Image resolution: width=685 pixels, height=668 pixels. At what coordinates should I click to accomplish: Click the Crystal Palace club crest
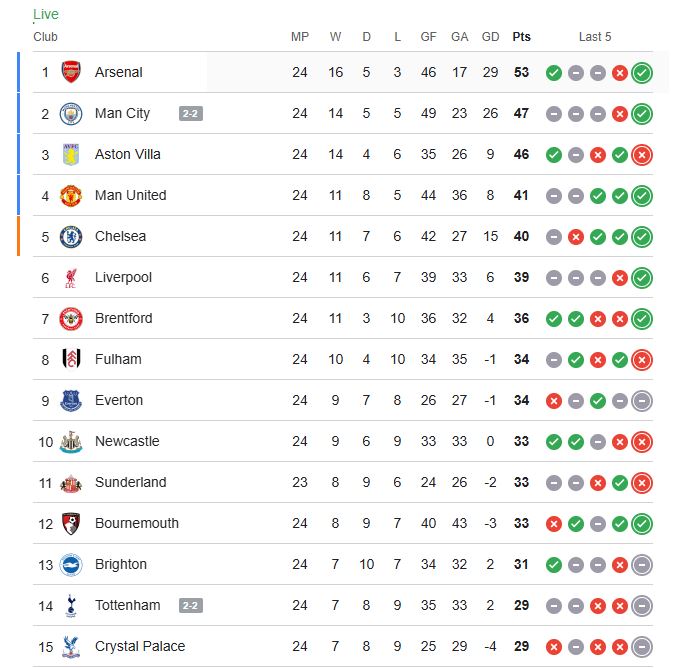(x=70, y=646)
